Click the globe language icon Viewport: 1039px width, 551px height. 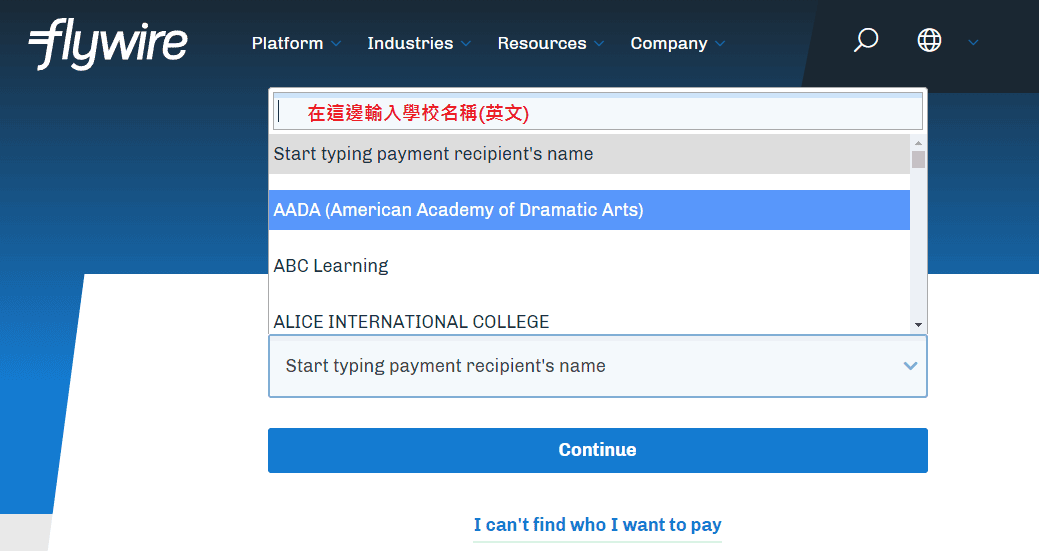pyautogui.click(x=929, y=41)
